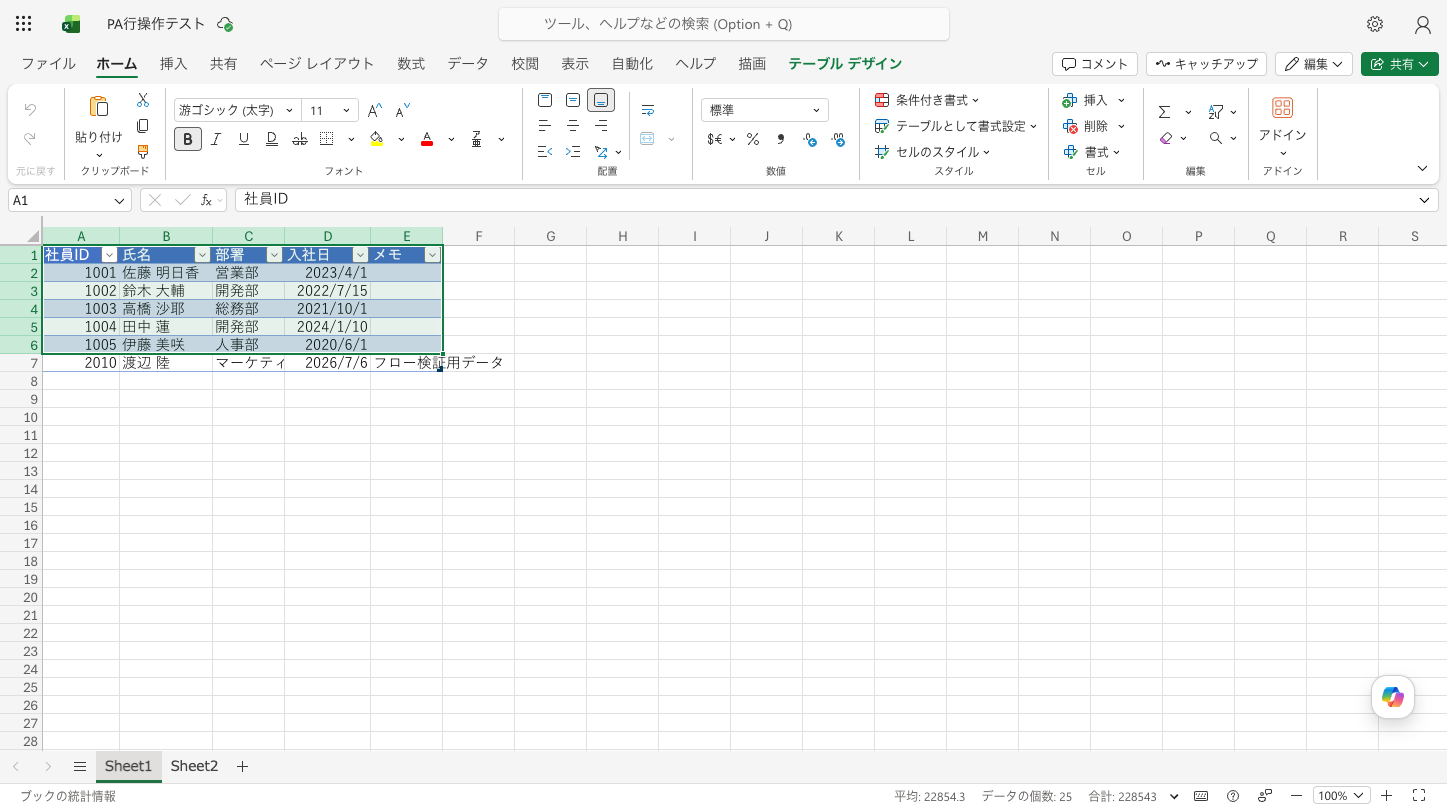This screenshot has height=806, width=1447.
Task: Open the Copilot floating button
Action: tap(1393, 697)
